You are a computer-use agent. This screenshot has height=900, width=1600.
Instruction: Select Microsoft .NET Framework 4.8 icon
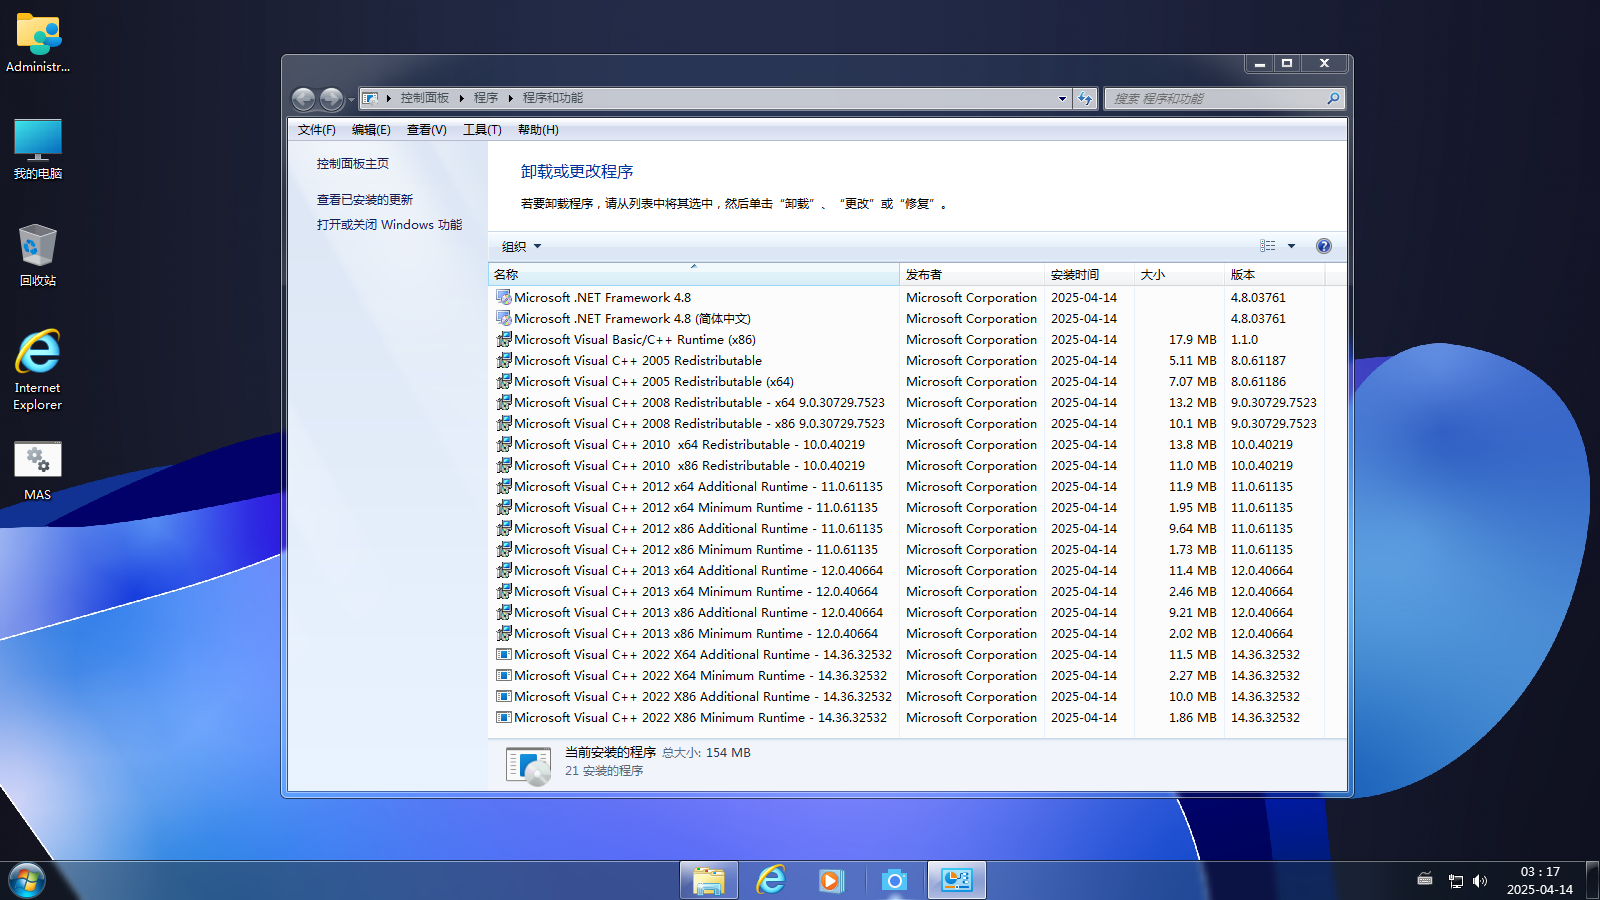(504, 297)
